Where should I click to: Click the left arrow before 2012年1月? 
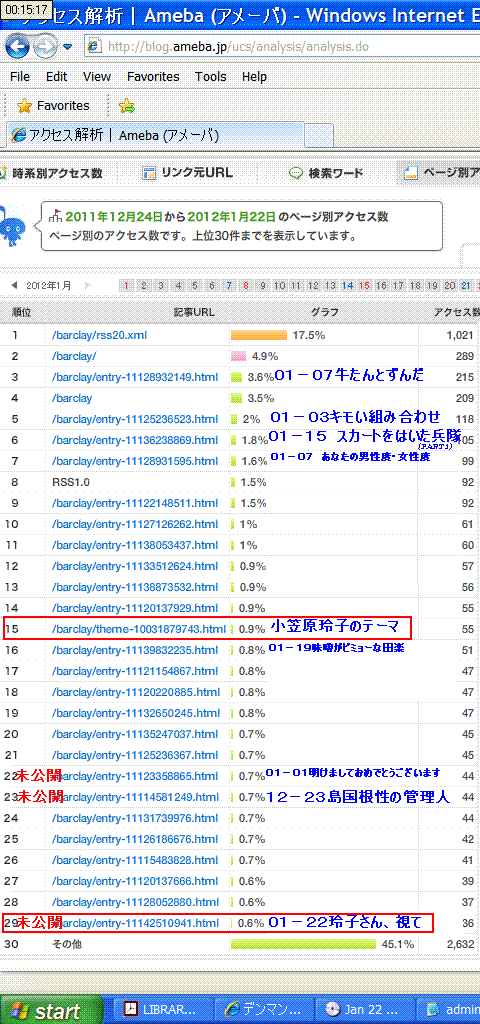tap(14, 285)
